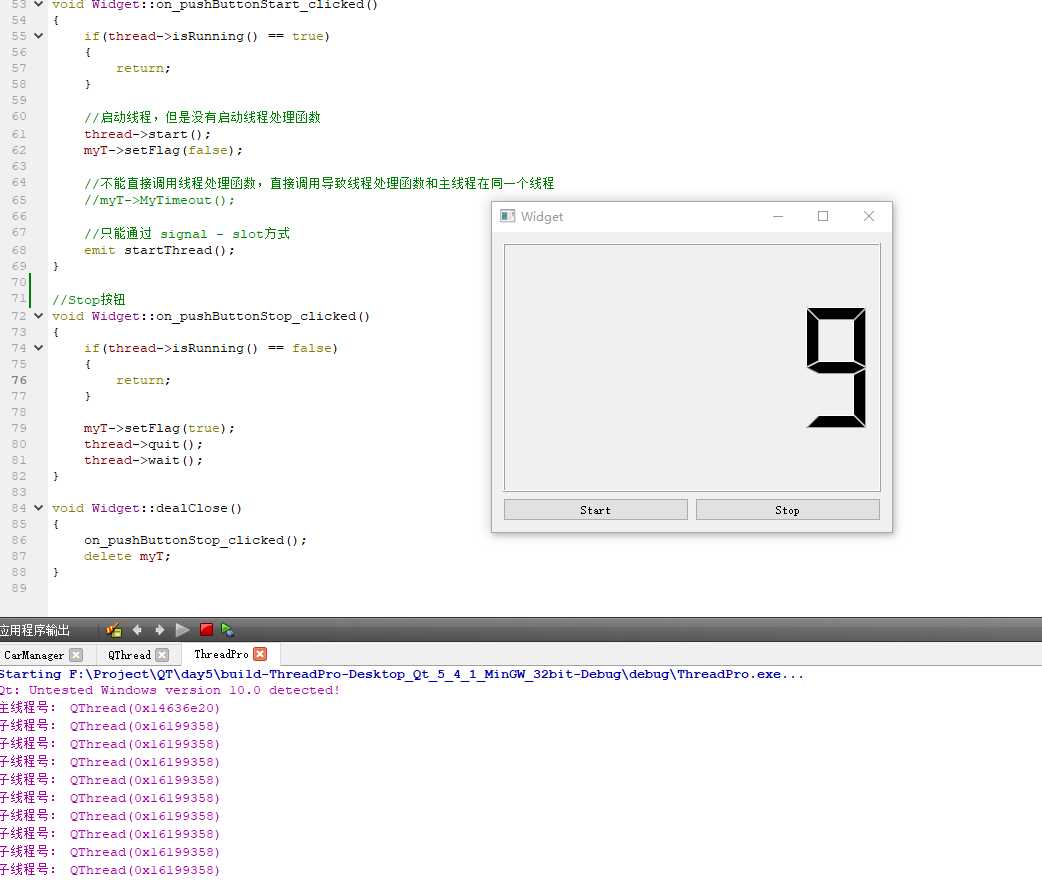Go to previous output item arrow
The image size is (1042, 888).
pos(137,629)
